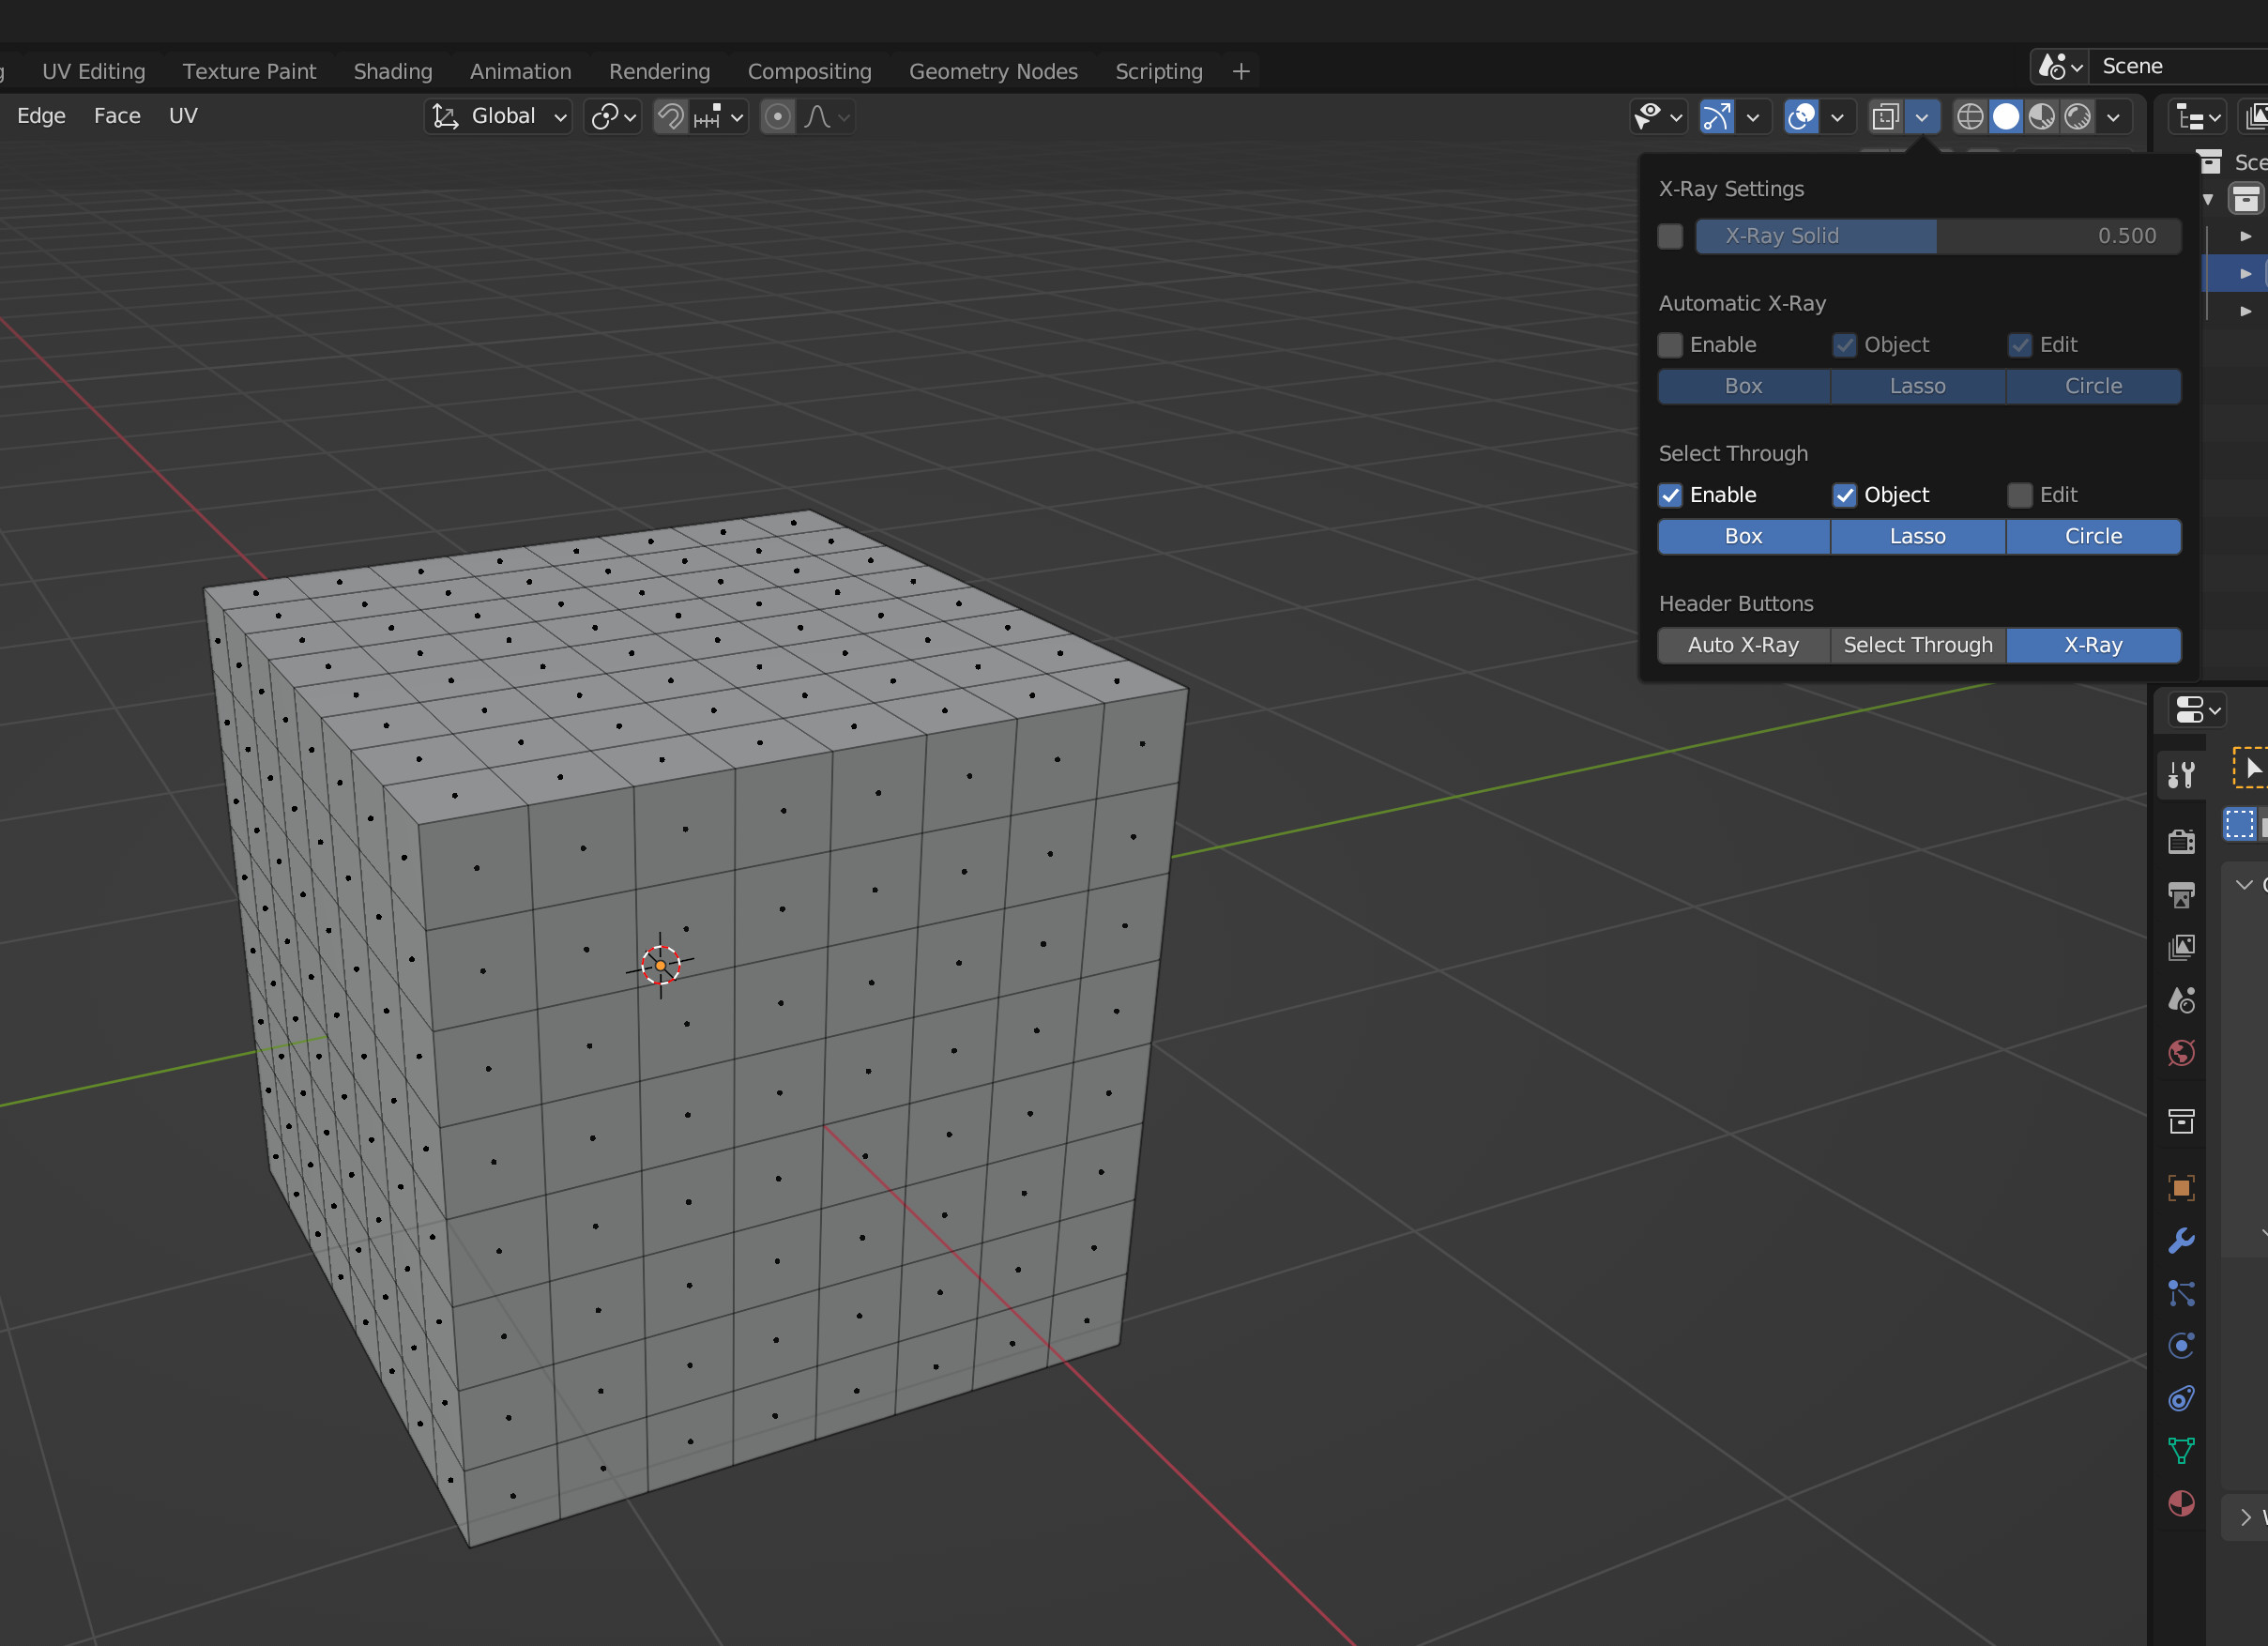Adjust the X-Ray Solid opacity slider
The height and width of the screenshot is (1646, 2268).
[x=1937, y=236]
